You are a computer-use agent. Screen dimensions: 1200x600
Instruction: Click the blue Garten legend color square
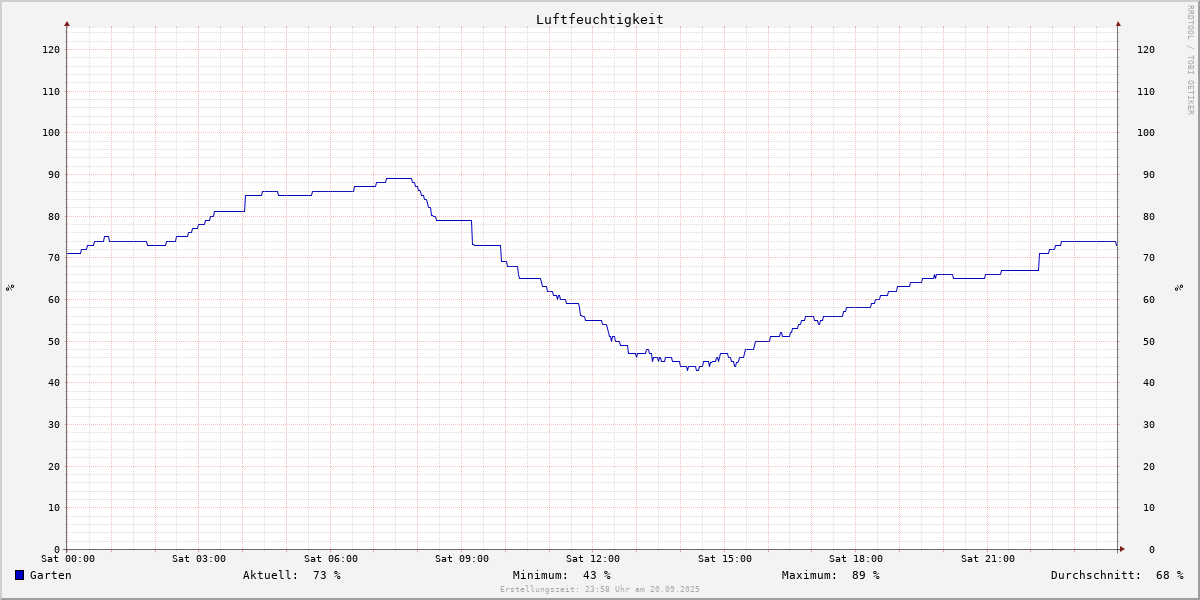pos(19,575)
